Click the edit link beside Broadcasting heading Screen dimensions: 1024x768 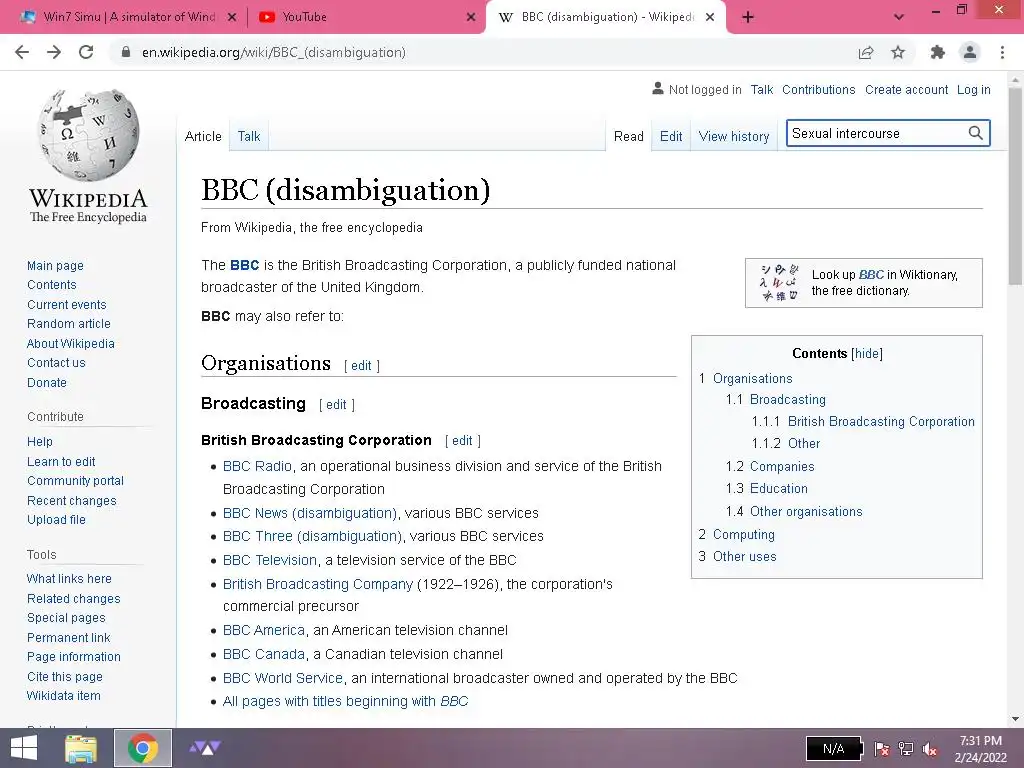click(336, 405)
